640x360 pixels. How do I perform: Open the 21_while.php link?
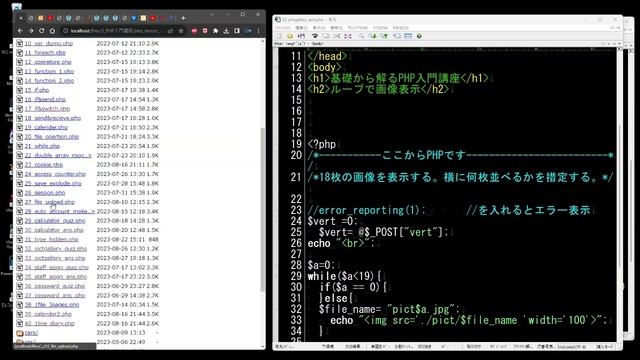42,146
